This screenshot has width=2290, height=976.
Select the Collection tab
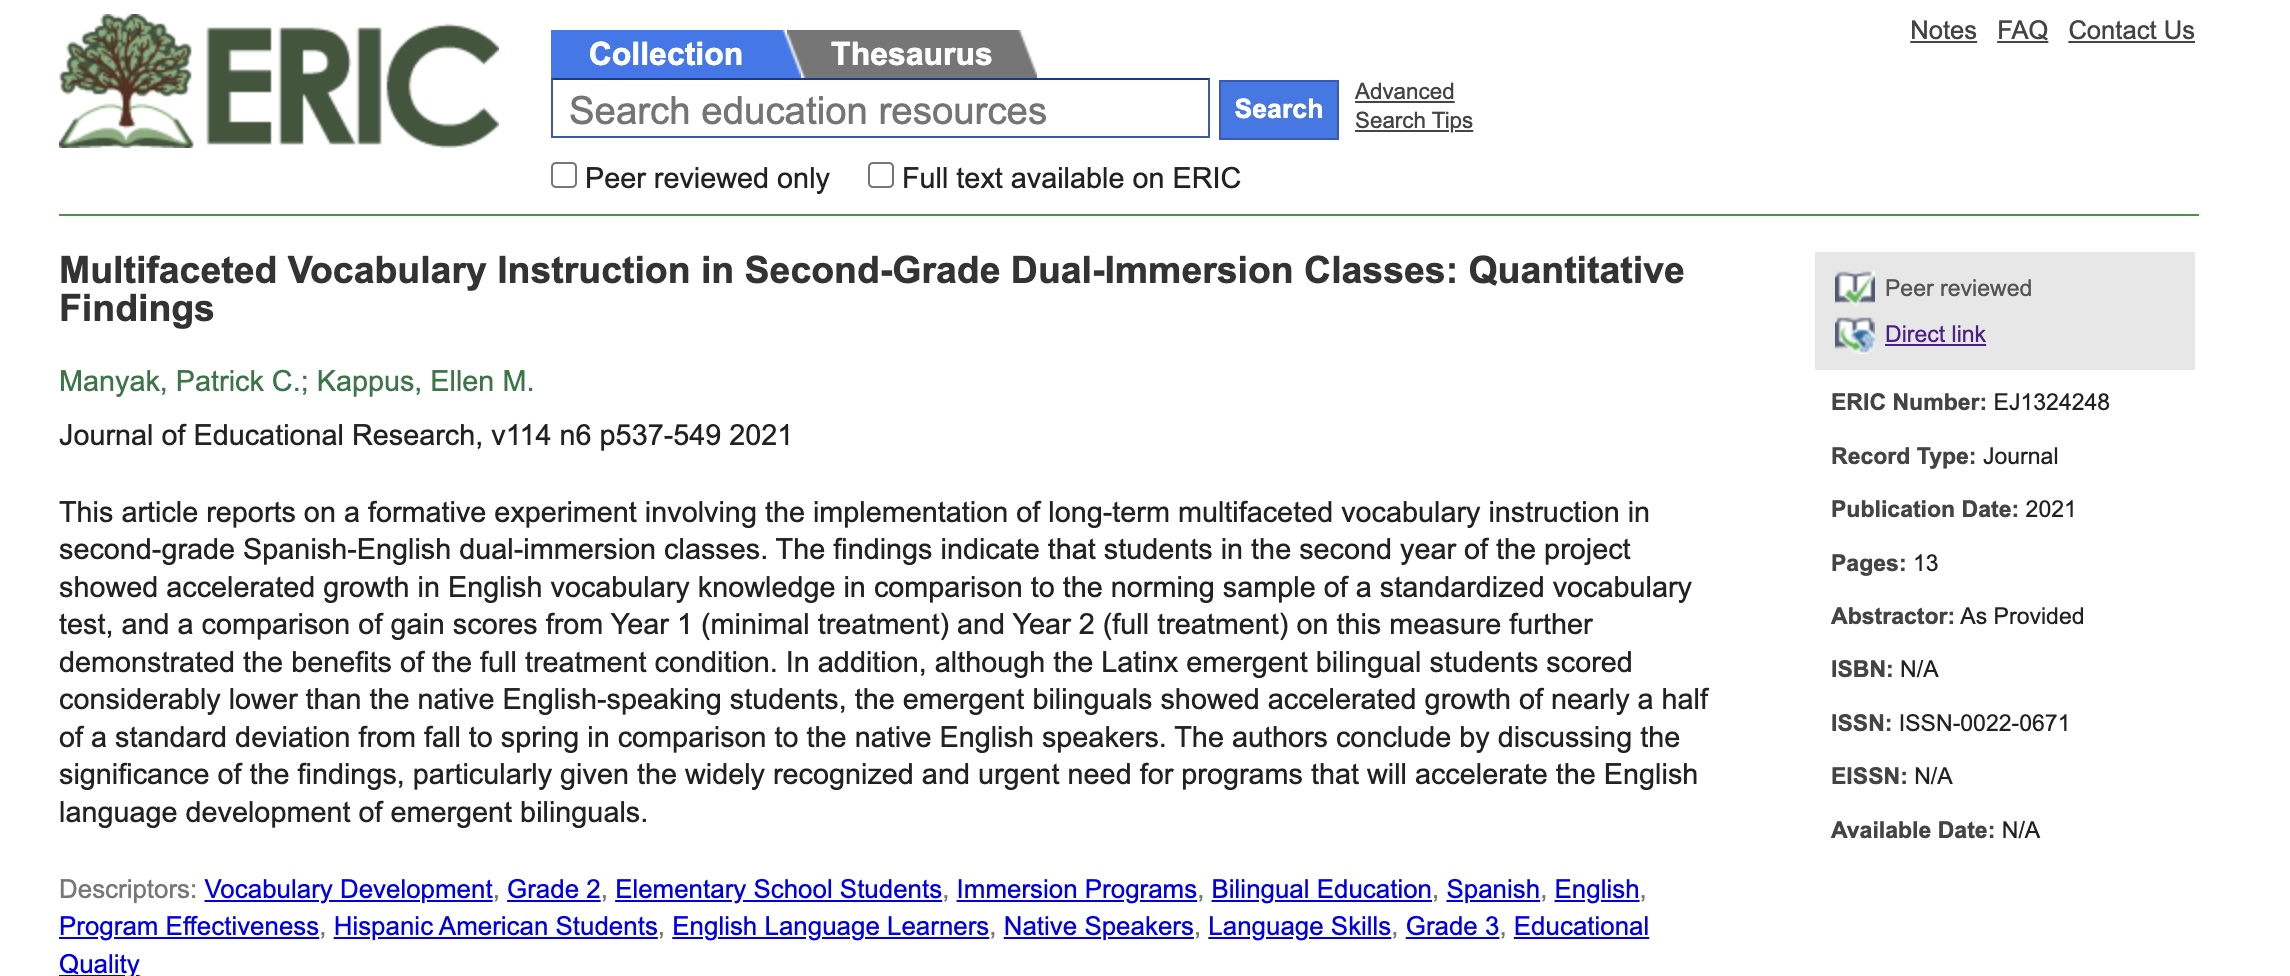coord(666,54)
